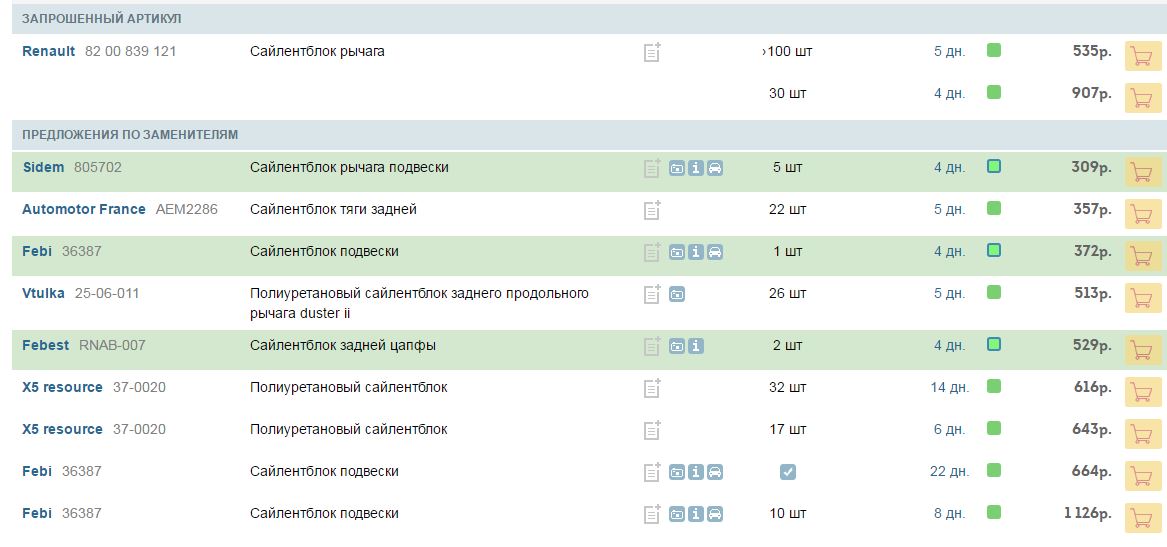The width and height of the screenshot is (1167, 547).
Task: Open car applicability icon in Febi 664р row
Action: coord(714,472)
